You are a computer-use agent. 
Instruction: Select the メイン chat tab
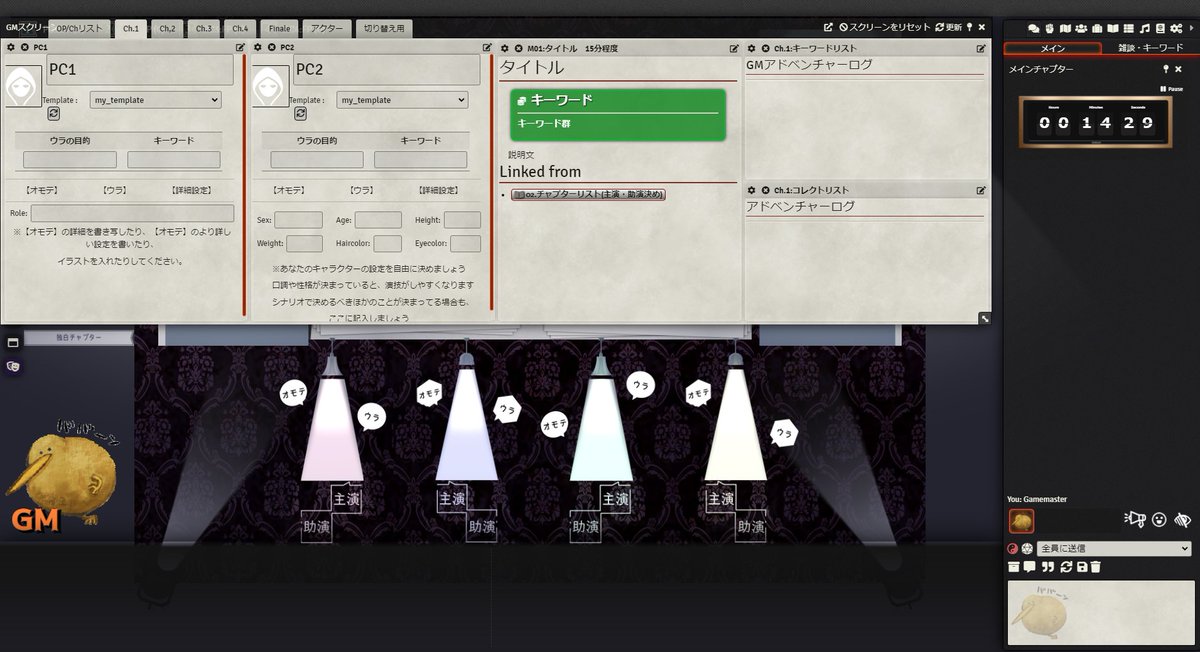(1053, 48)
